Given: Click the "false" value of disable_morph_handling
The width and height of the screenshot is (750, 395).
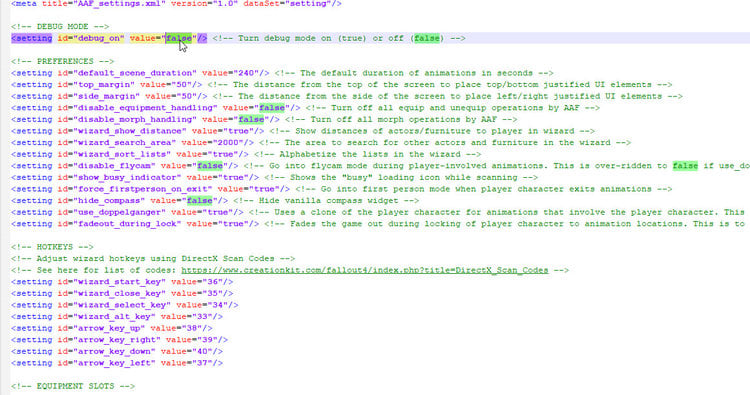Looking at the screenshot, I should click(x=251, y=120).
